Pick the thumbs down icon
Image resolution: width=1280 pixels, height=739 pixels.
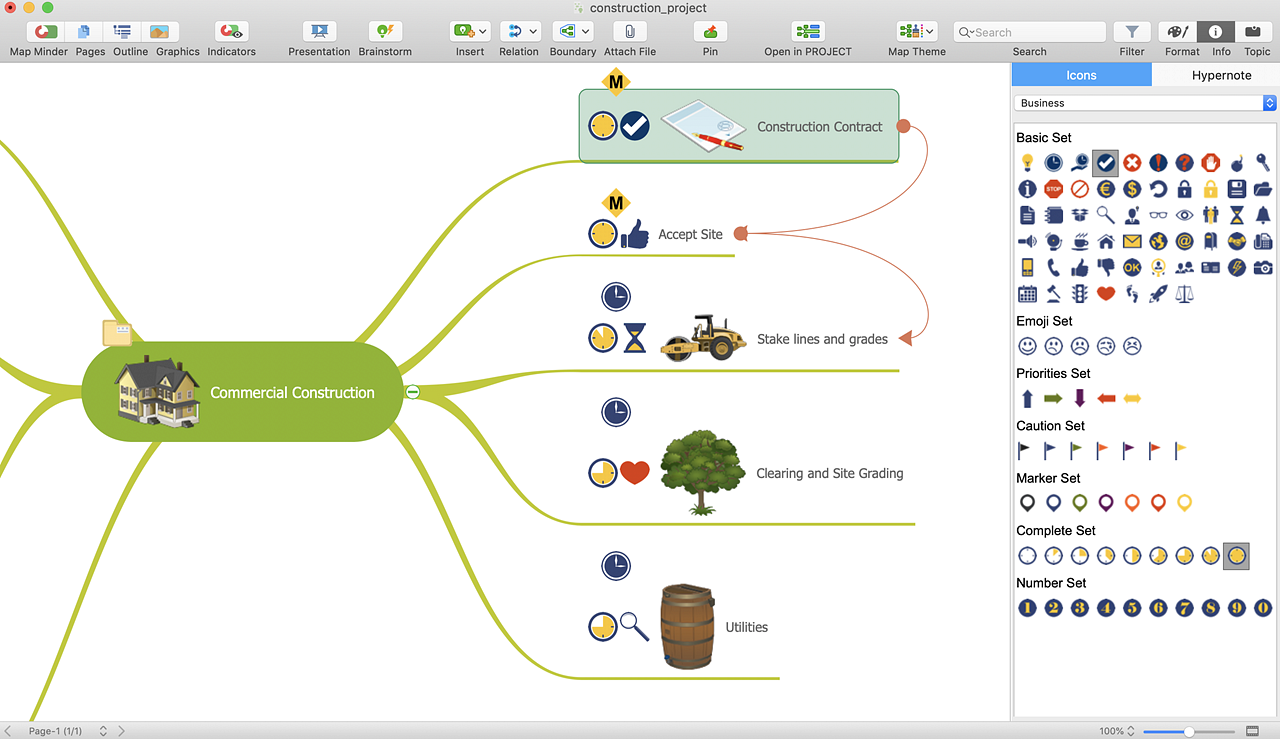click(1106, 267)
